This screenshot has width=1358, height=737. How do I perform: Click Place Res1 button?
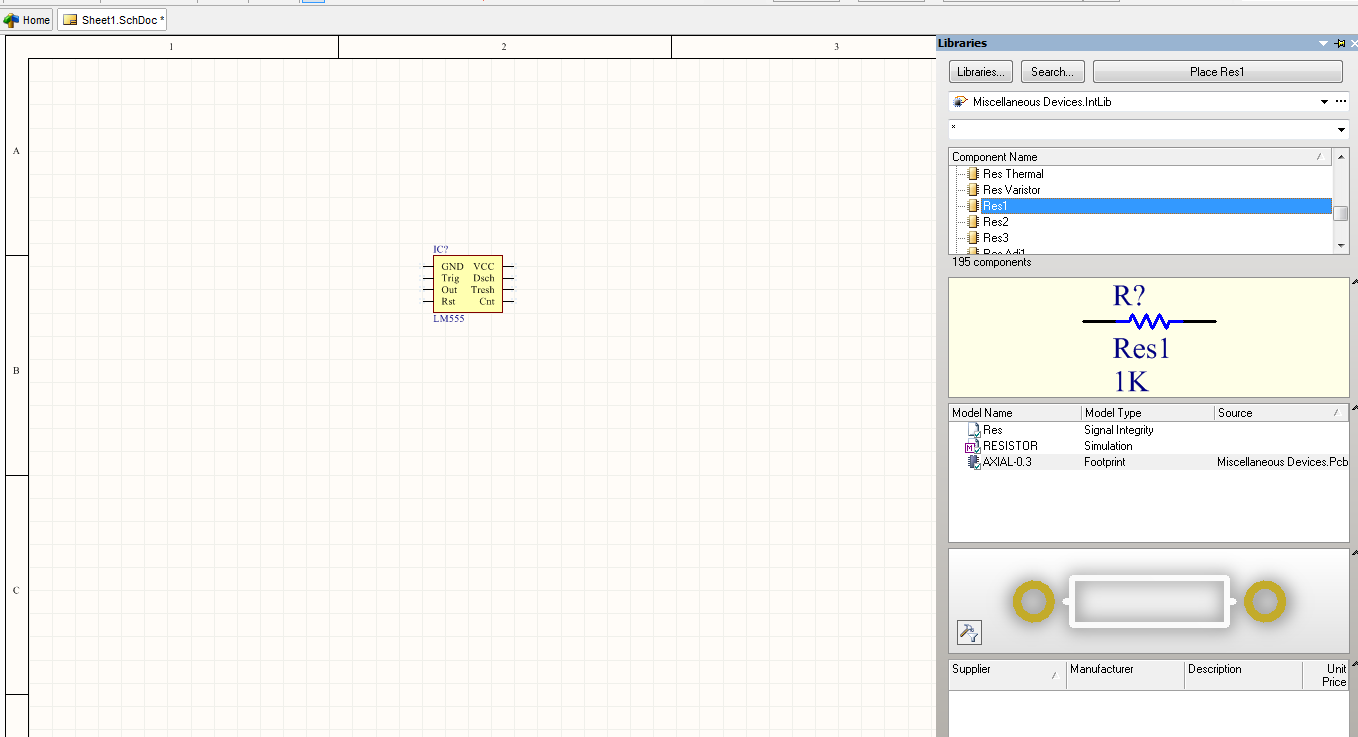pos(1217,72)
